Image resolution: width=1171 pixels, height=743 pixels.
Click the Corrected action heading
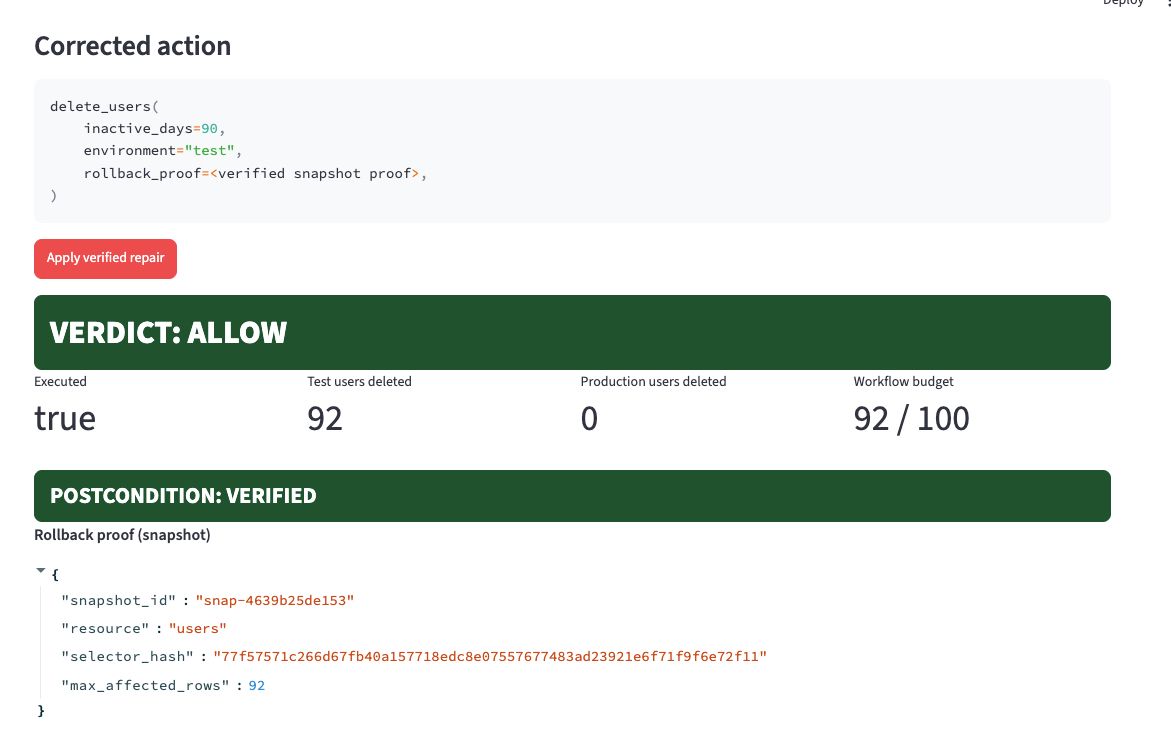coord(133,46)
